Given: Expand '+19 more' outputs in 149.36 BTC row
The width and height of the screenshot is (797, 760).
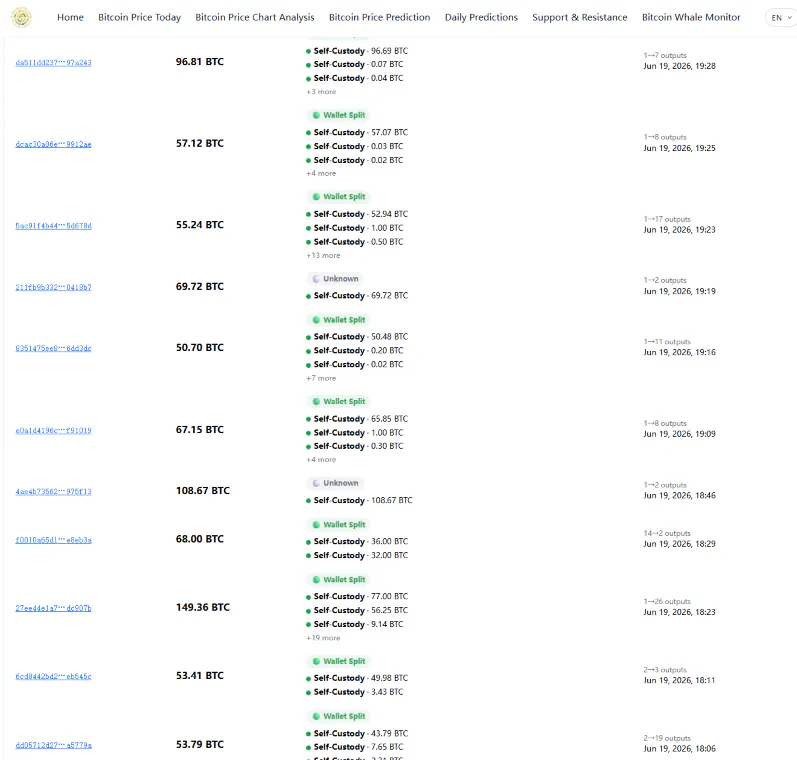Looking at the screenshot, I should point(323,637).
